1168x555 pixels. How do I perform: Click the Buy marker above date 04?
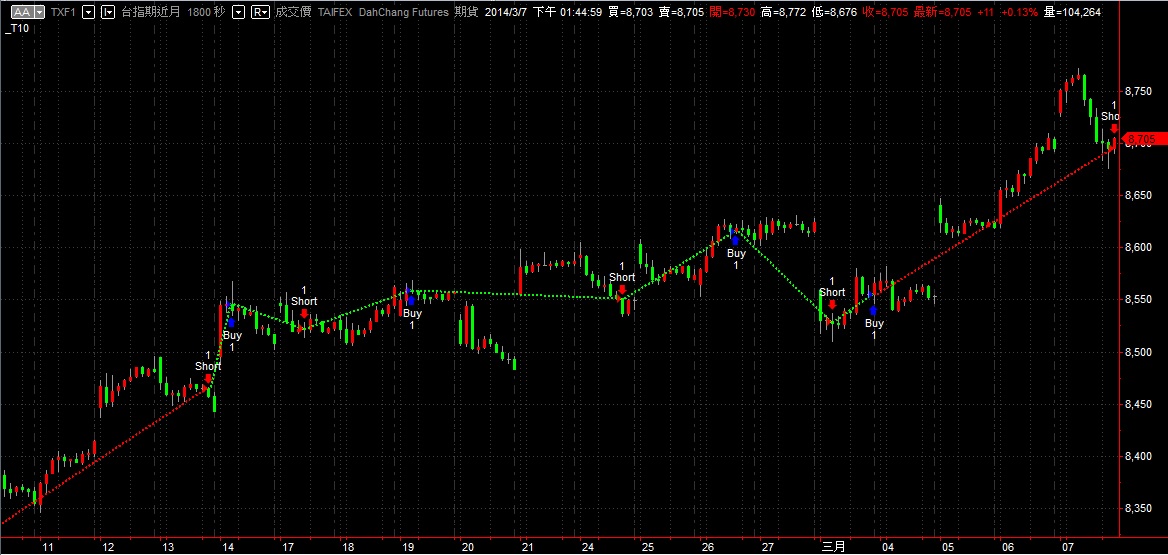(874, 323)
